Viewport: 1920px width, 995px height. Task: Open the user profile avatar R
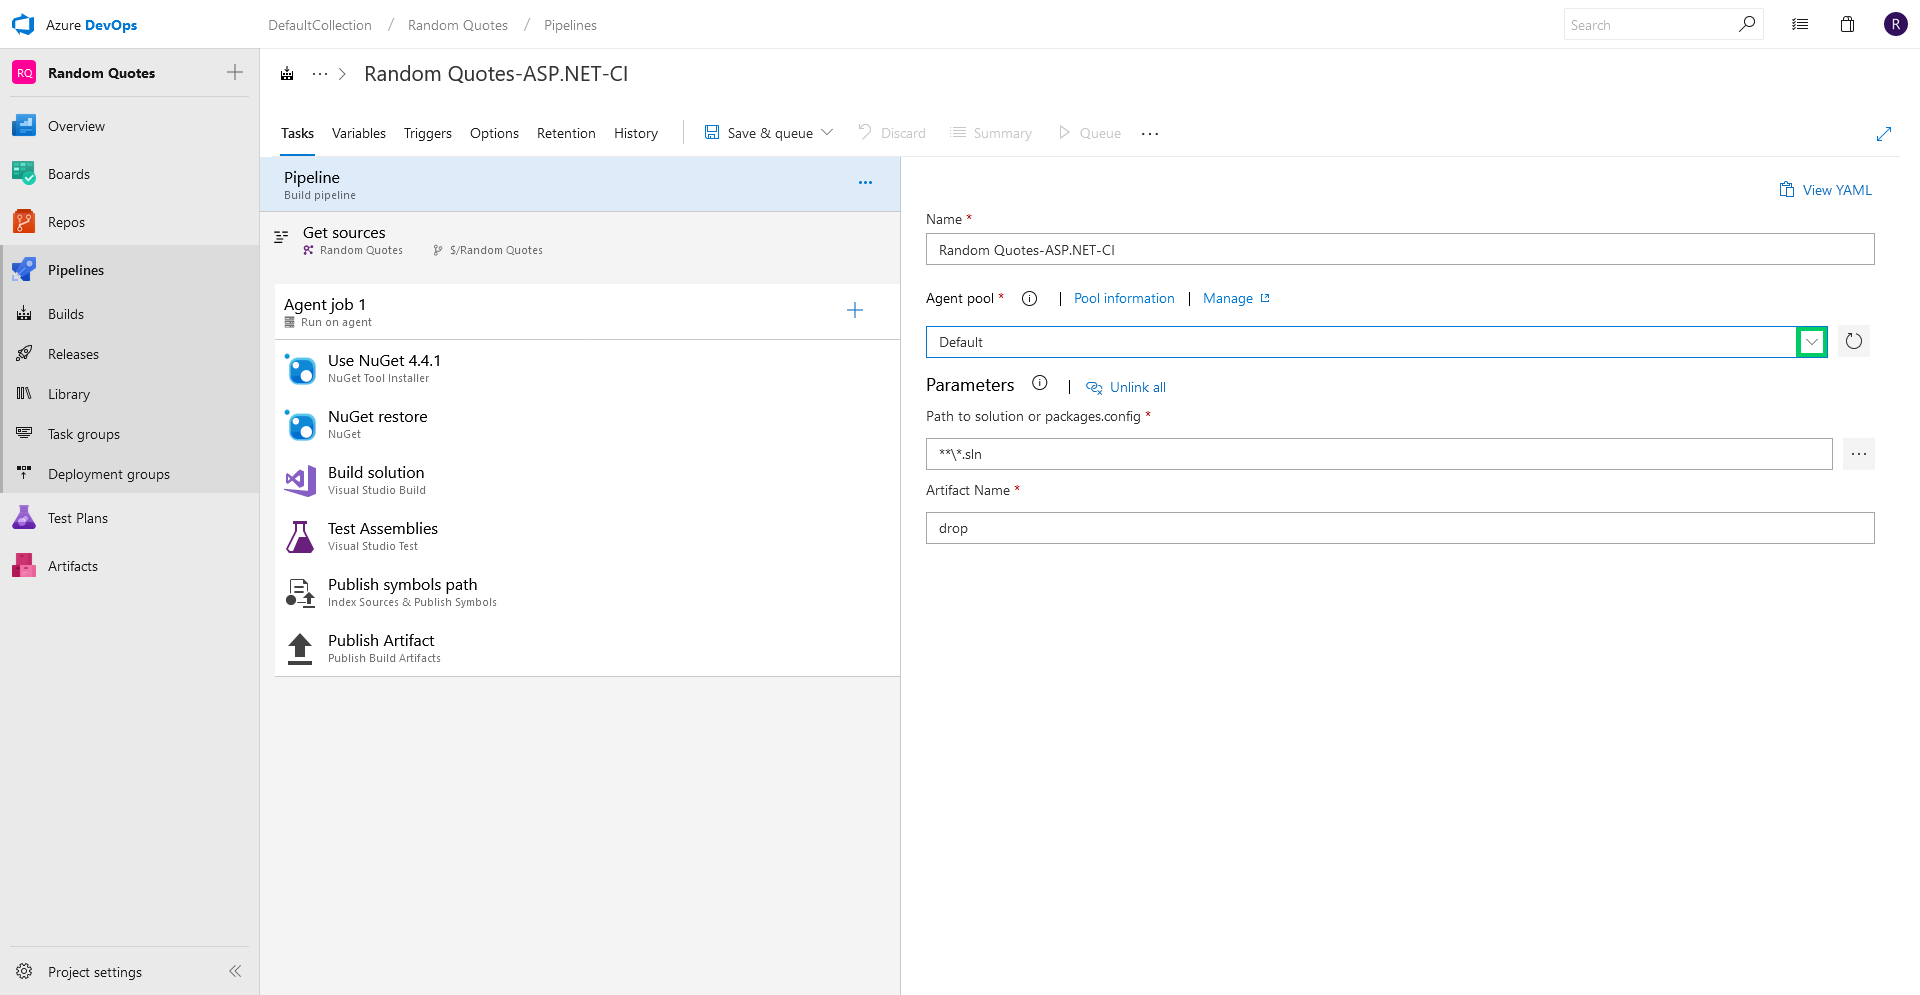click(x=1895, y=25)
